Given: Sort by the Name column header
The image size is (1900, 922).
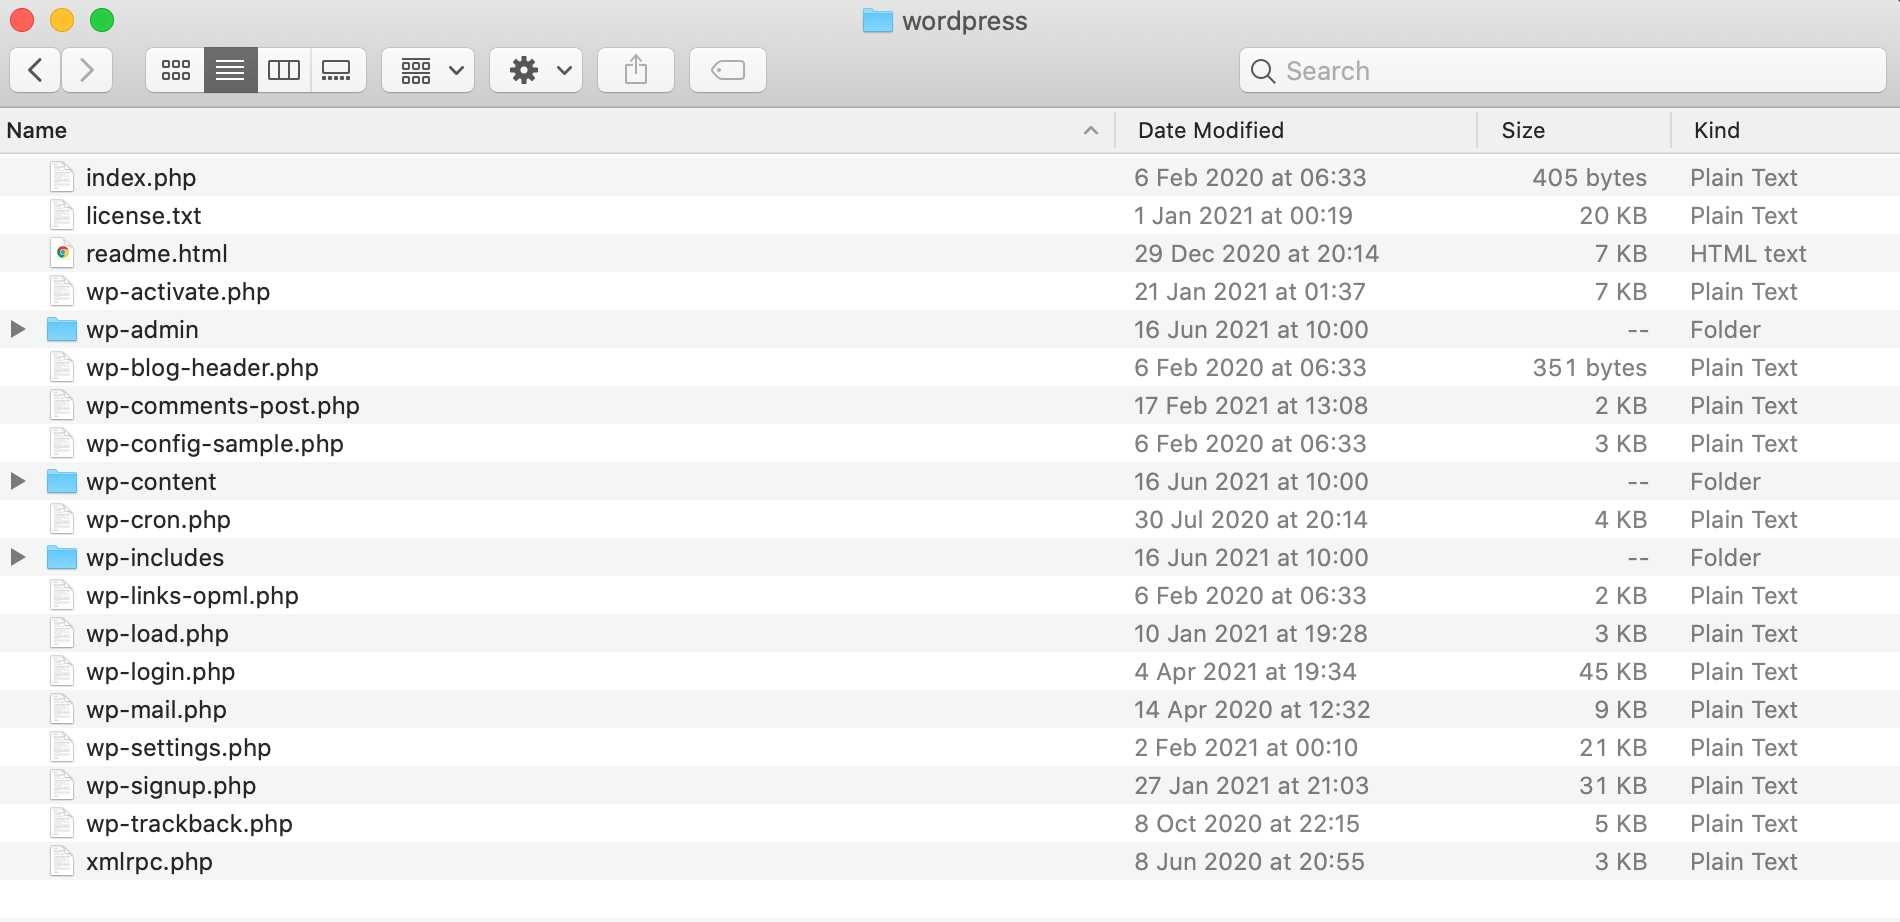Looking at the screenshot, I should 37,130.
